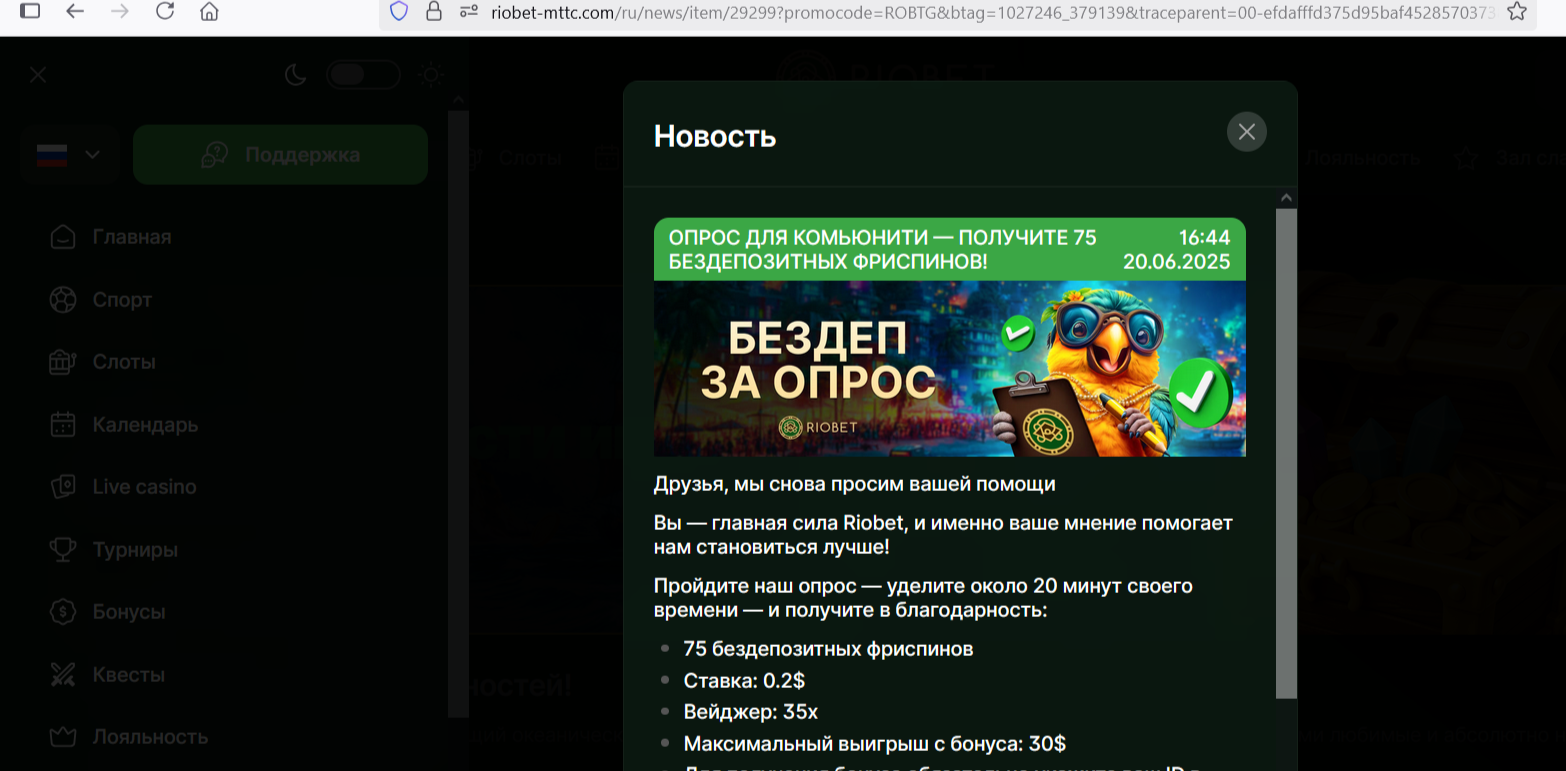Click the site padlock security icon
1566x771 pixels.
[433, 12]
